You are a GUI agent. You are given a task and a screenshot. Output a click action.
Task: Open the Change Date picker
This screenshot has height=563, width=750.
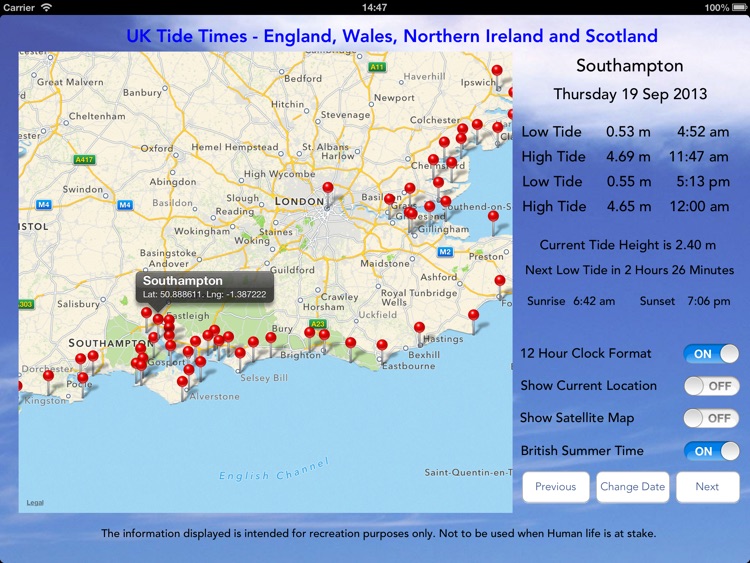(632, 487)
